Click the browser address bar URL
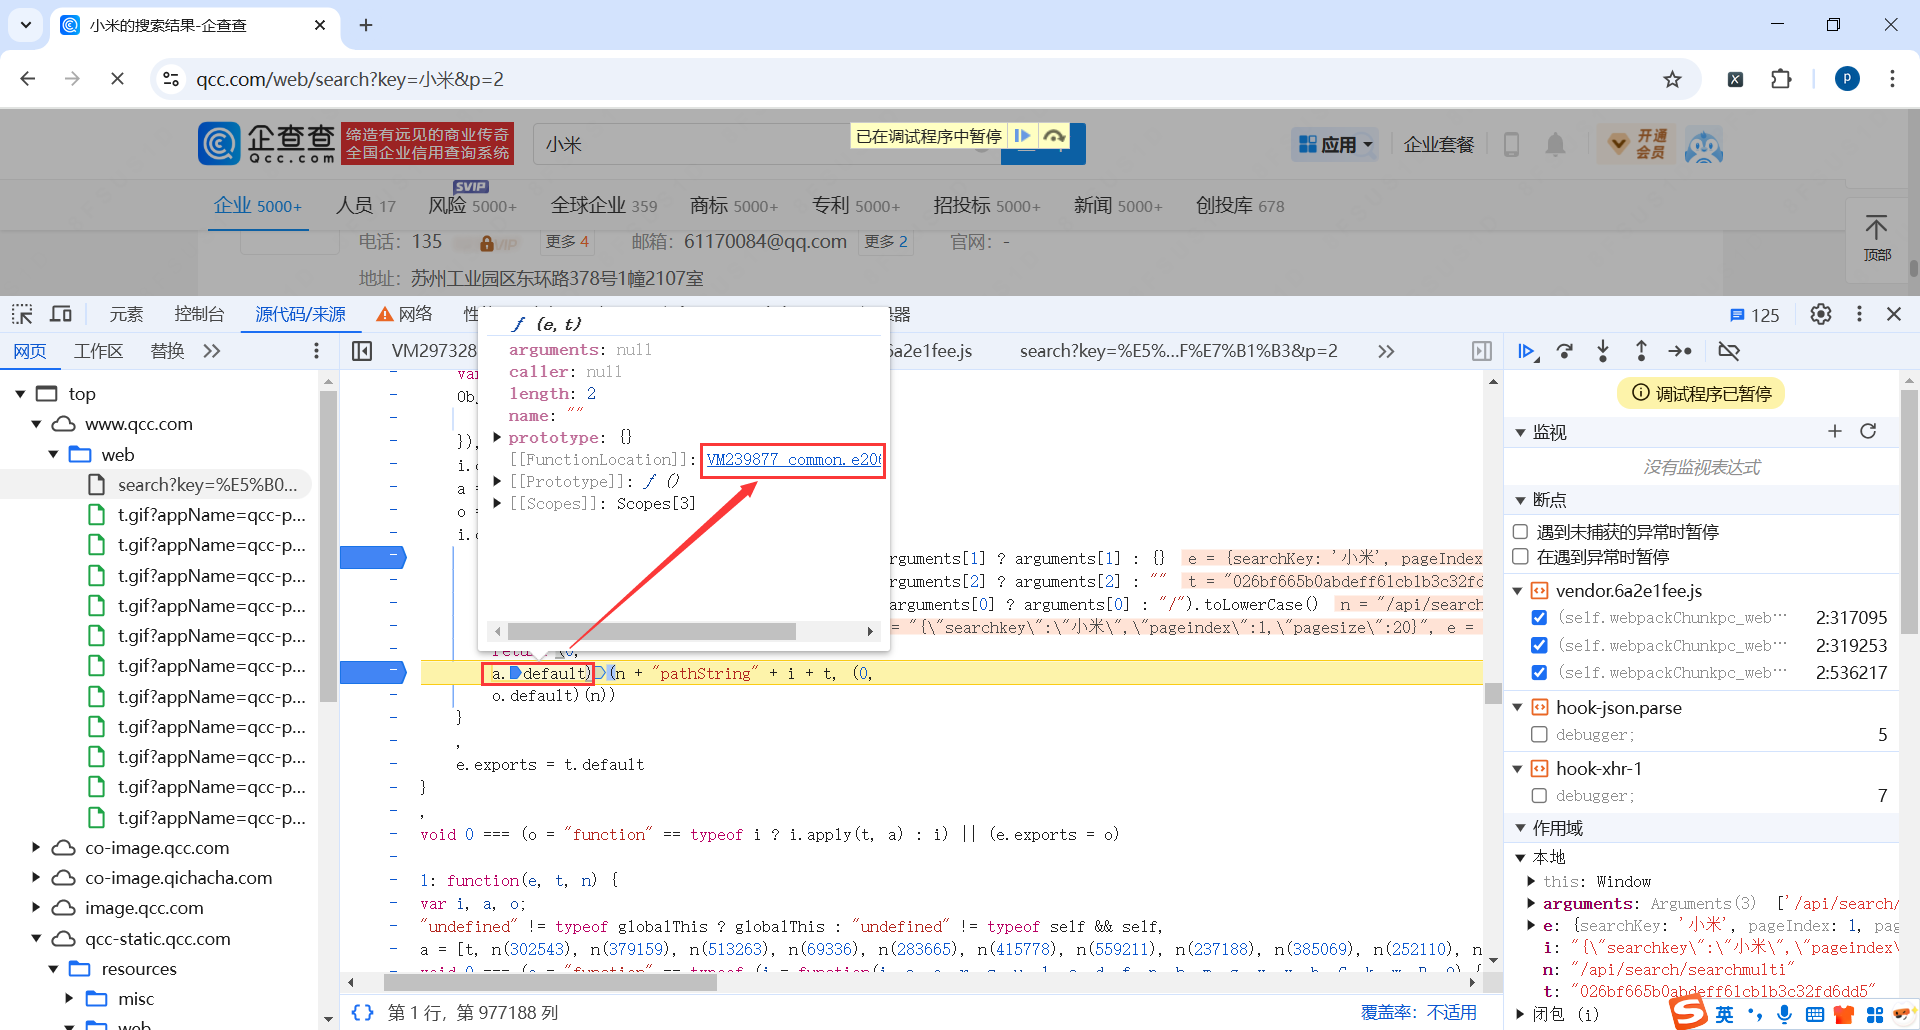The height and width of the screenshot is (1030, 1920). coord(350,79)
